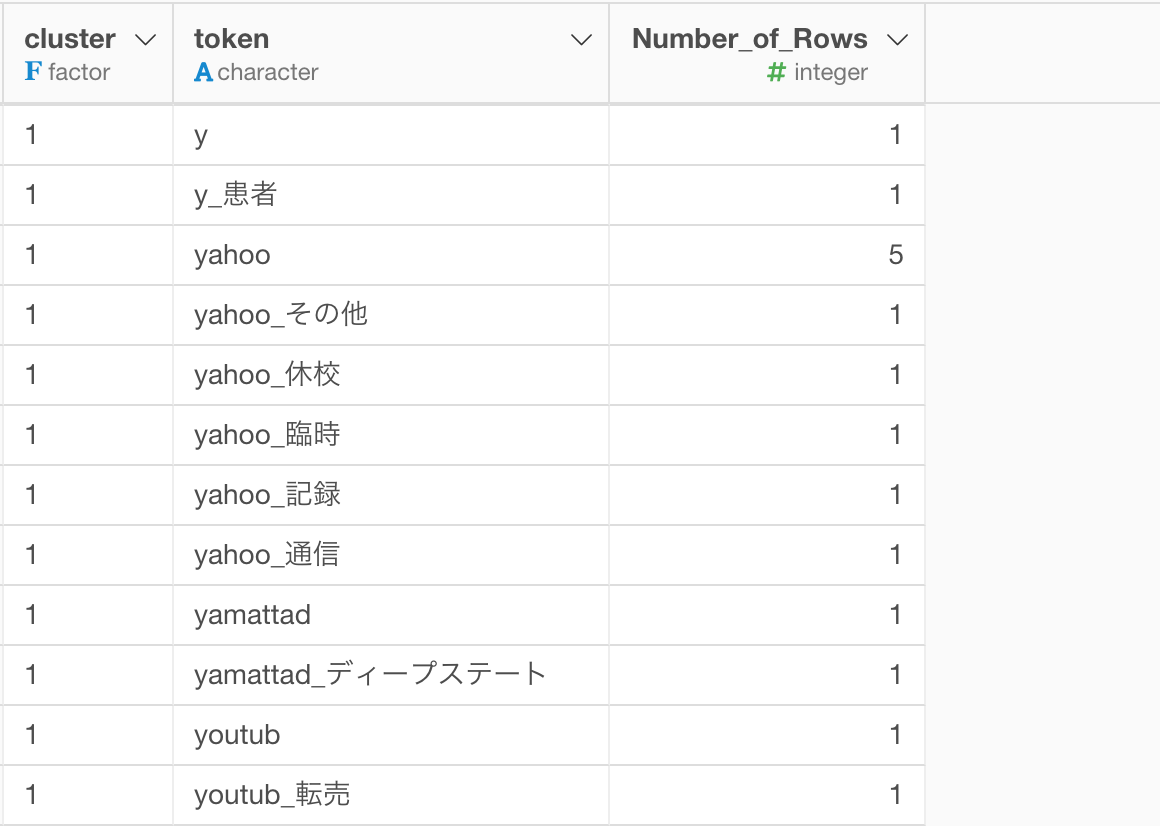Expand the Number_of_Rows column menu chevron
The height and width of the screenshot is (826, 1160).
tap(897, 40)
